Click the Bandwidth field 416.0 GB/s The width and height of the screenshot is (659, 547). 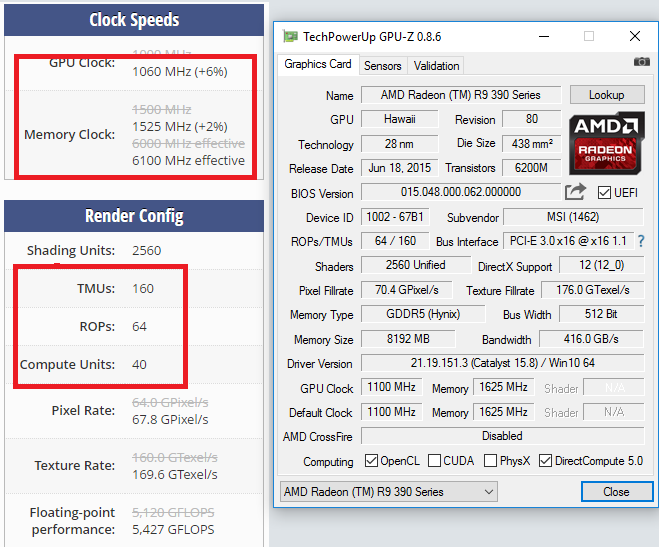click(x=591, y=339)
